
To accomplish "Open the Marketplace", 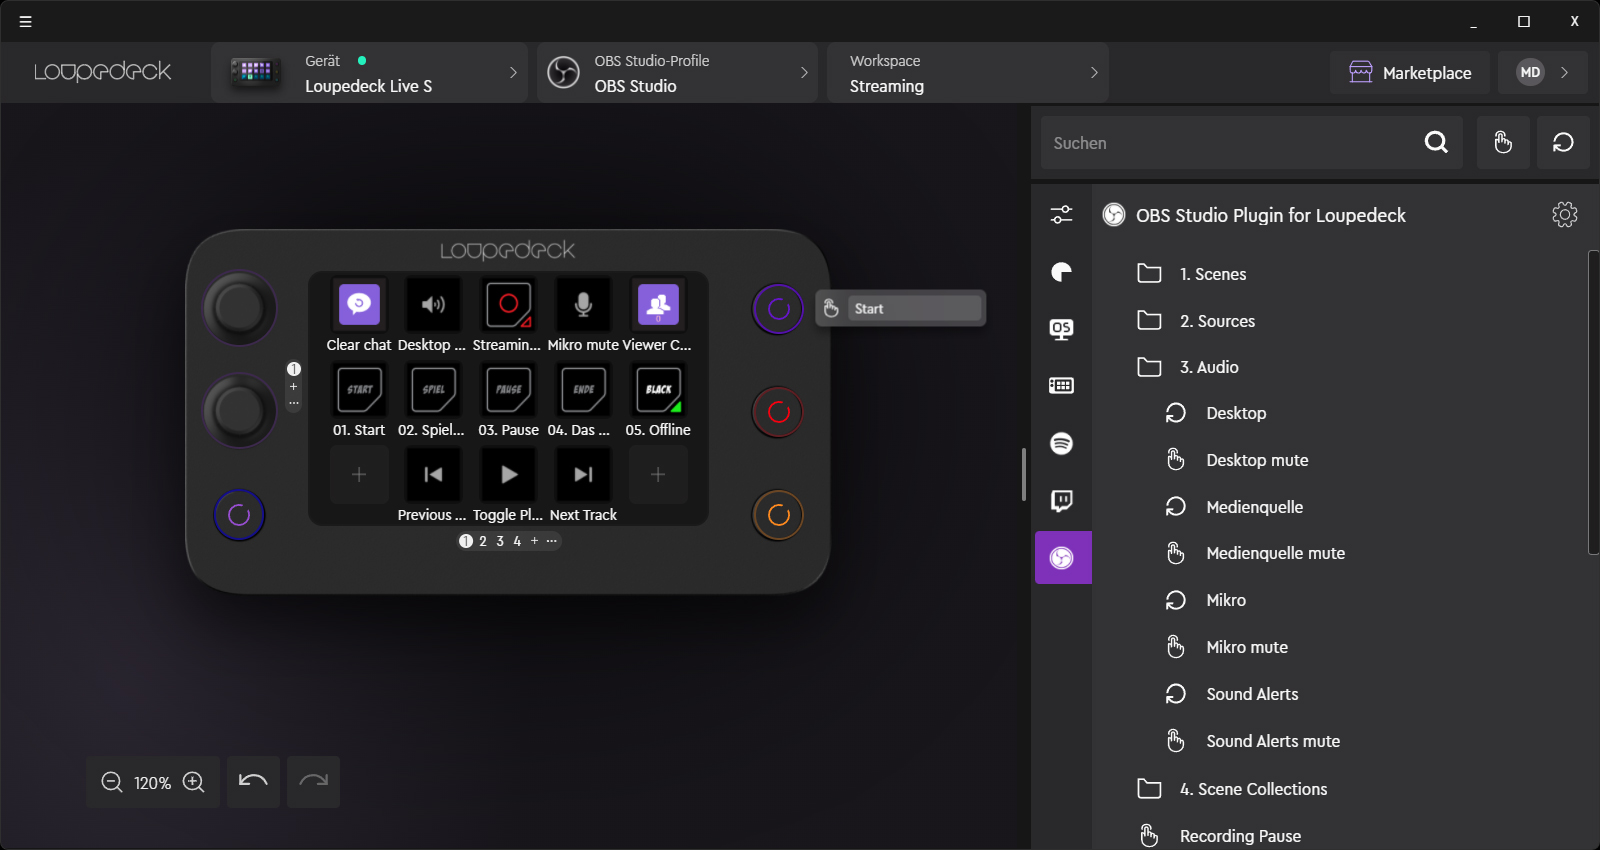I will coord(1410,73).
